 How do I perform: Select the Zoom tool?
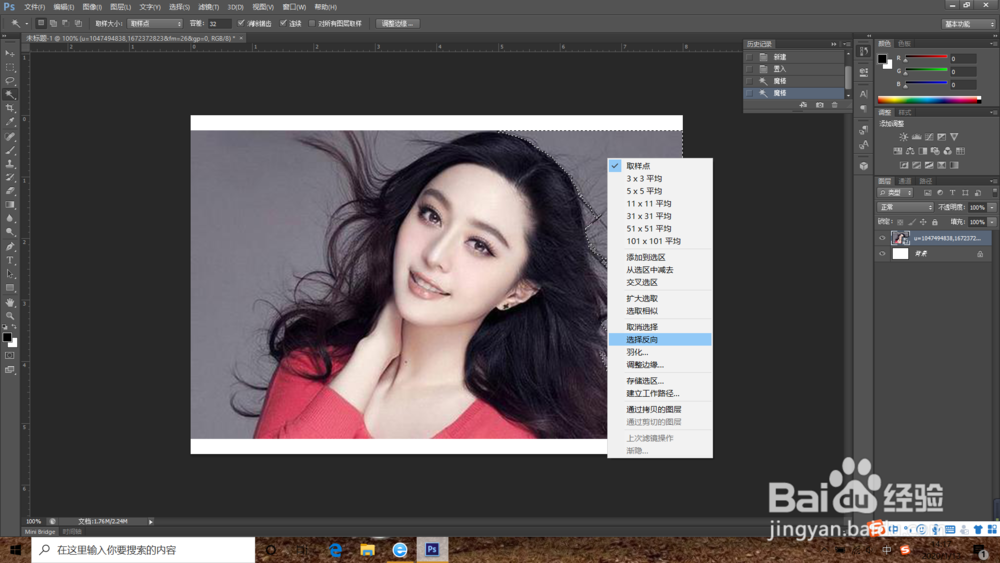[10, 316]
